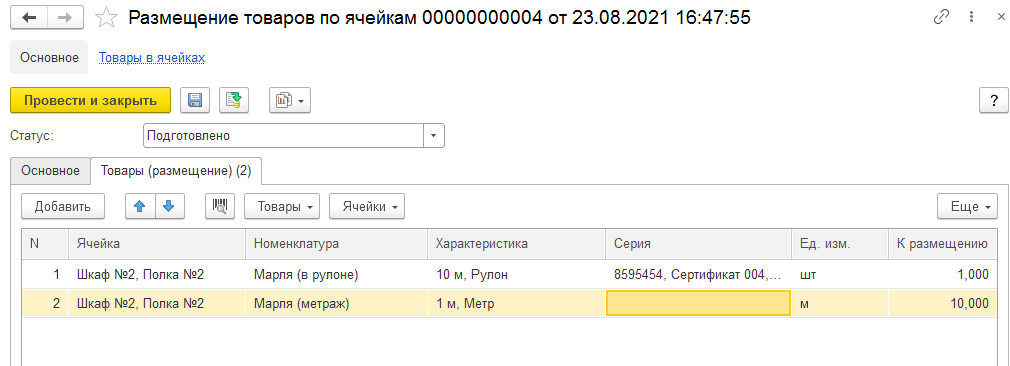Open the Товары dropdown button
Image resolution: width=1010 pixels, height=366 pixels.
282,207
